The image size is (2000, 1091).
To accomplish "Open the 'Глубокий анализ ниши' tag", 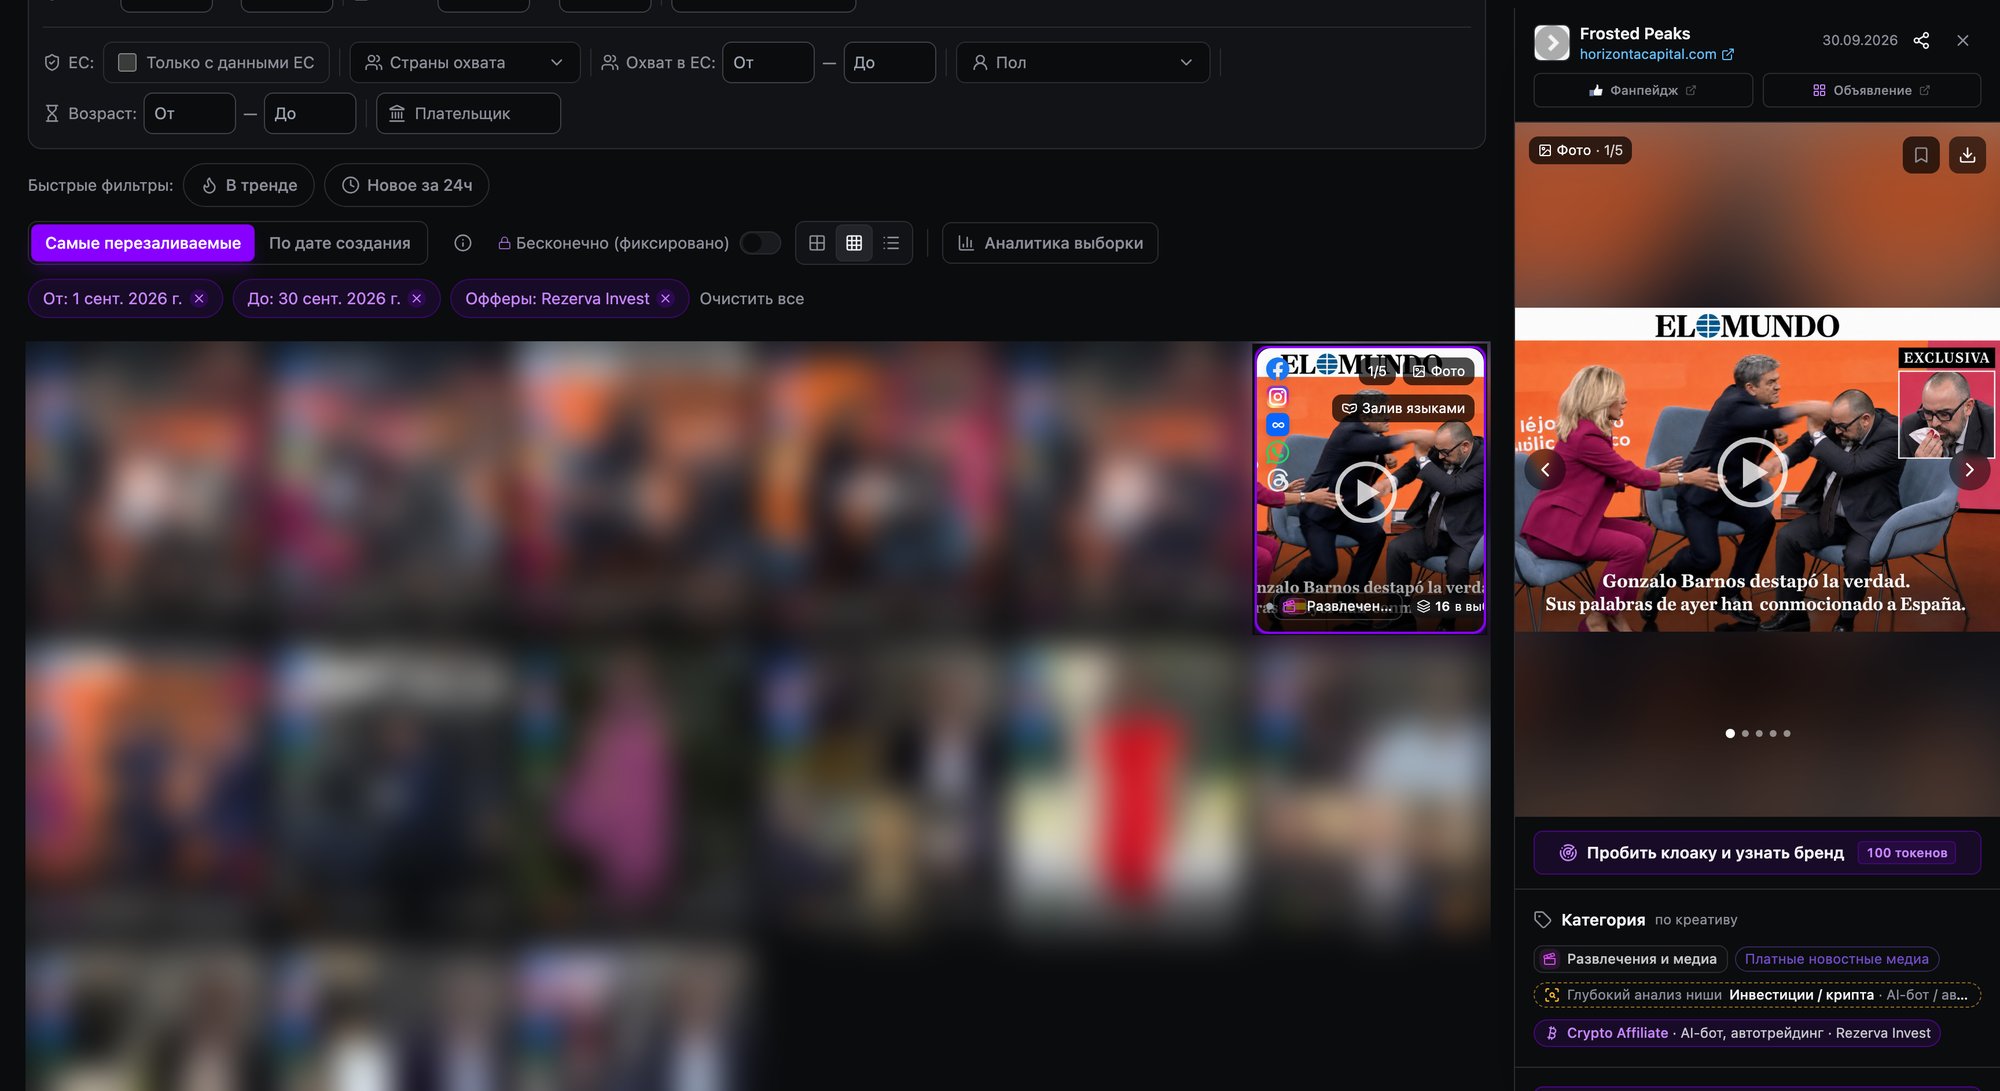I will click(1757, 995).
